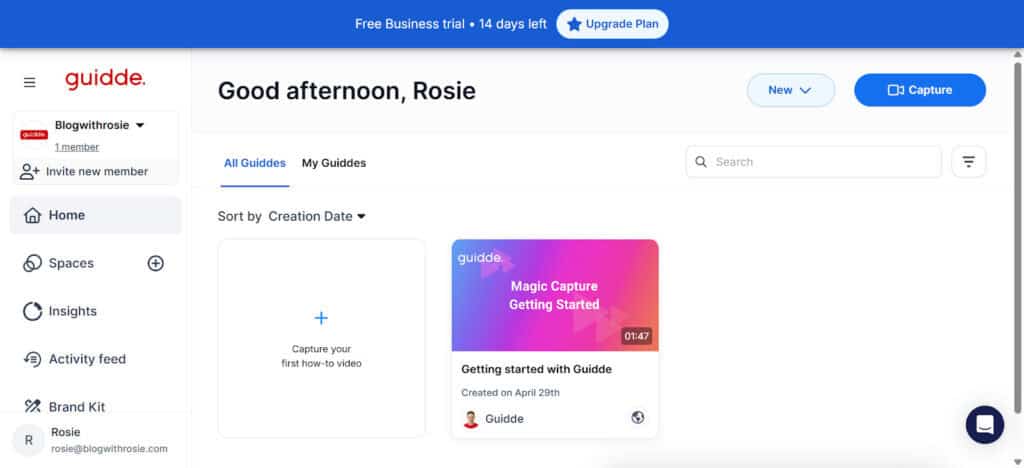Click Free Business trial banner text
Image resolution: width=1024 pixels, height=468 pixels.
(451, 24)
